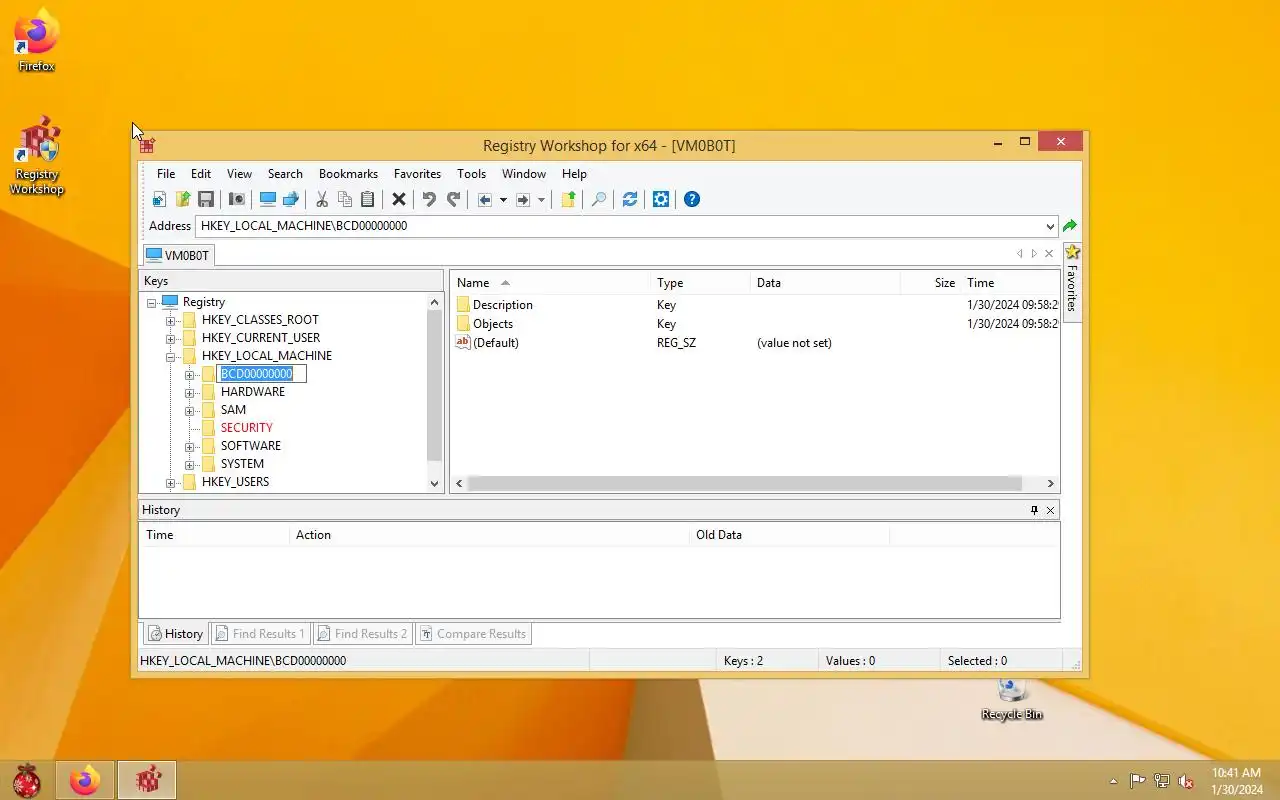Expand the HKEY_USERS node

point(171,482)
